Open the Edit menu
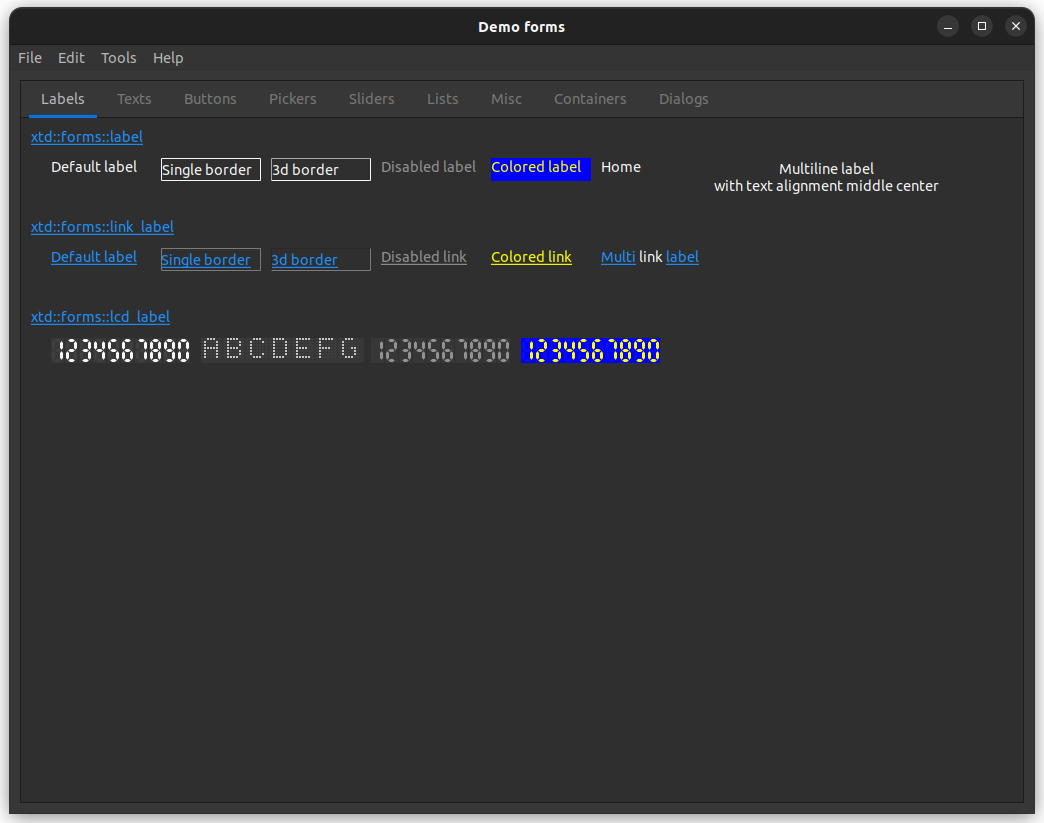The height and width of the screenshot is (823, 1044). pyautogui.click(x=71, y=58)
